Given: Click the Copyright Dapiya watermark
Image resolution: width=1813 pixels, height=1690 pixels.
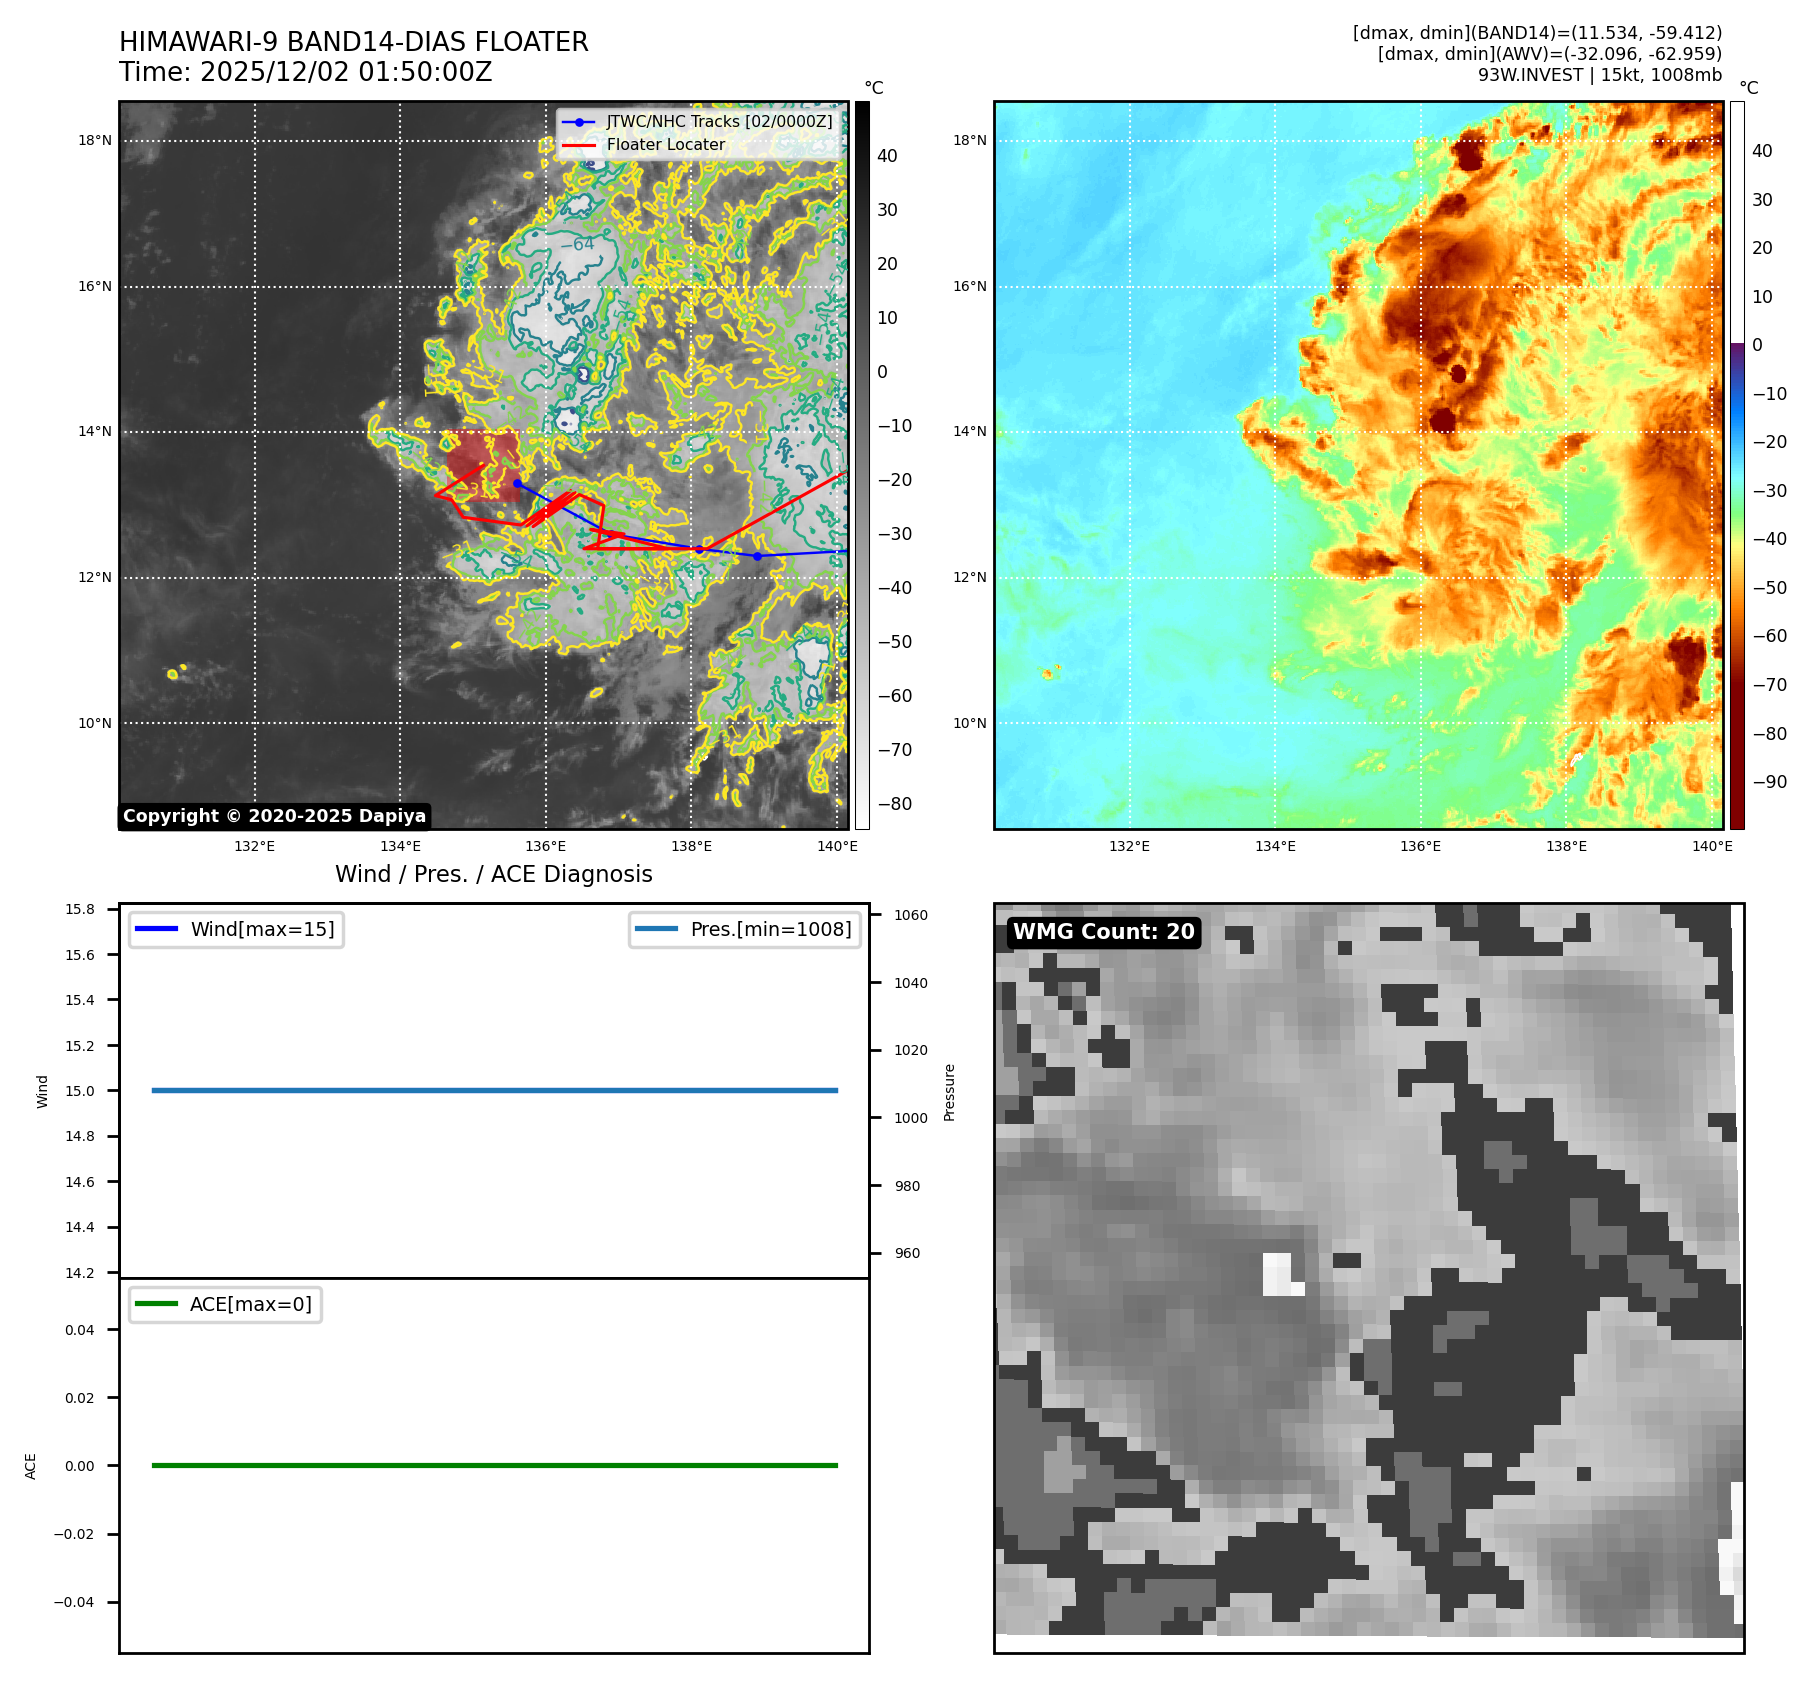Looking at the screenshot, I should pos(274,816).
